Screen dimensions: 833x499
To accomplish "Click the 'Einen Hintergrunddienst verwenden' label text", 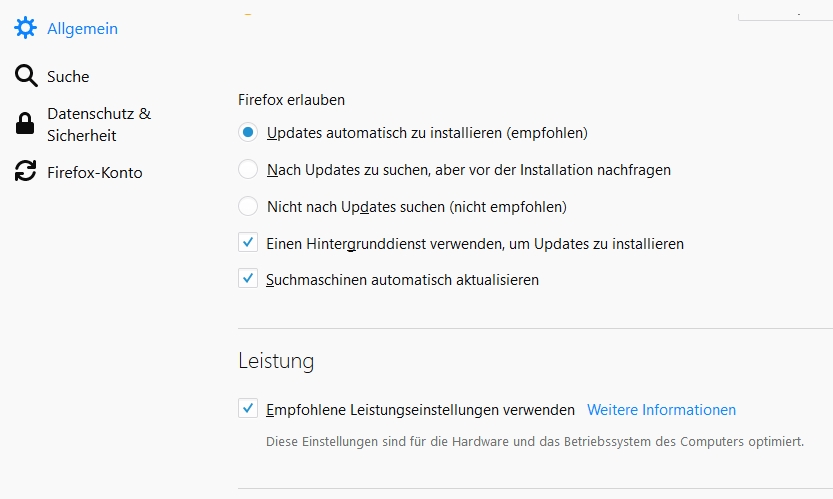I will [475, 243].
